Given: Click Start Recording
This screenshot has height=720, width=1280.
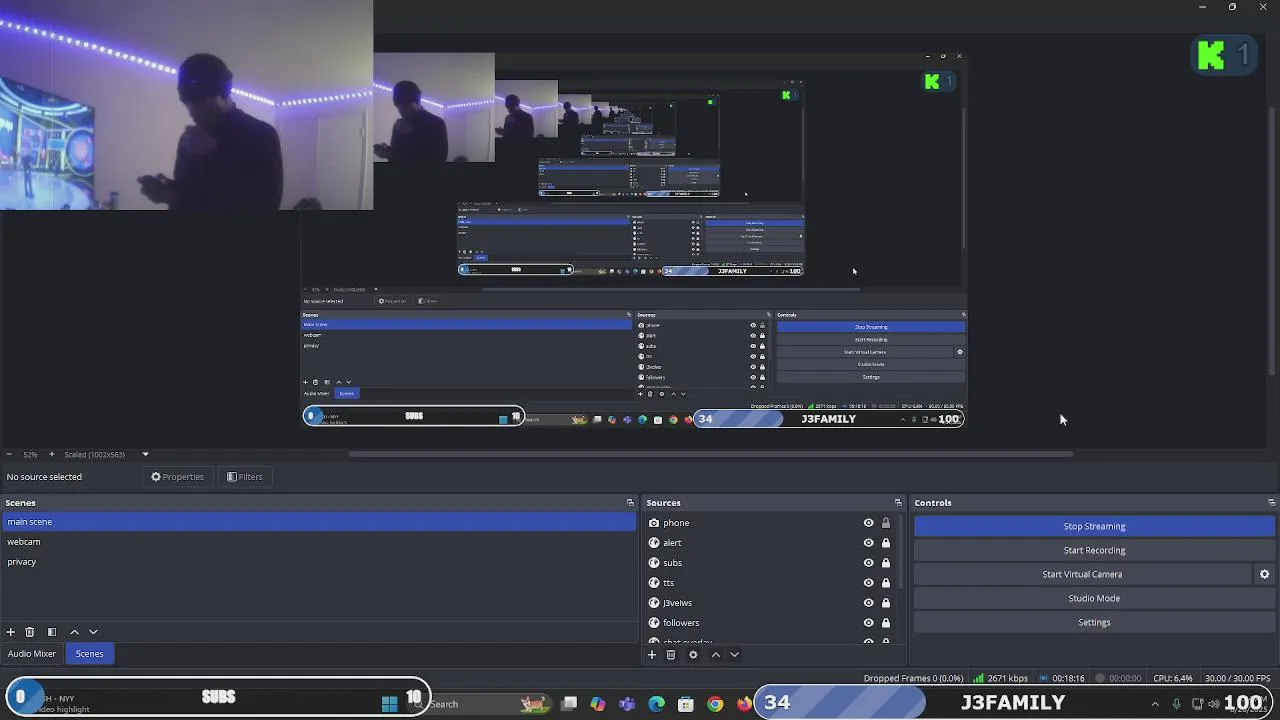Looking at the screenshot, I should pyautogui.click(x=1094, y=550).
